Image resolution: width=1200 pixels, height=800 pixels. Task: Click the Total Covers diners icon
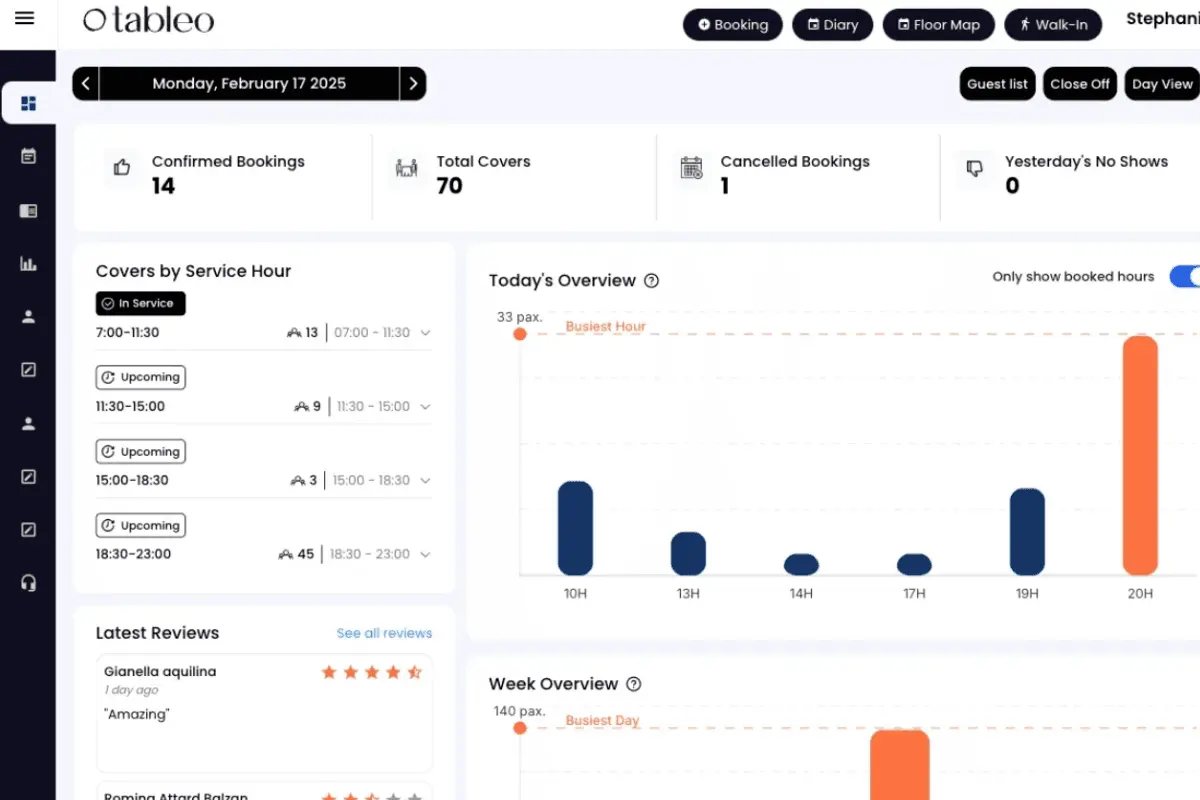(406, 168)
